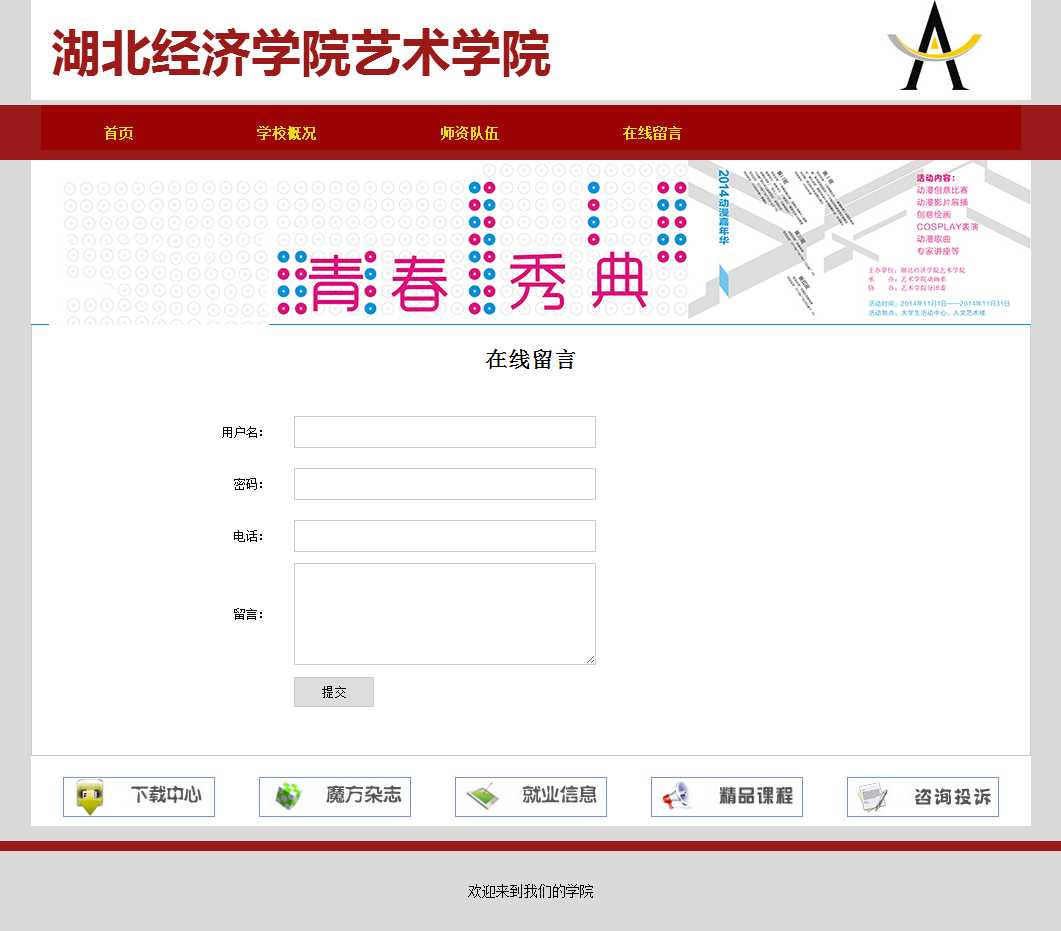Focus the 用户名 input field
Image resolution: width=1061 pixels, height=931 pixels.
tap(444, 432)
